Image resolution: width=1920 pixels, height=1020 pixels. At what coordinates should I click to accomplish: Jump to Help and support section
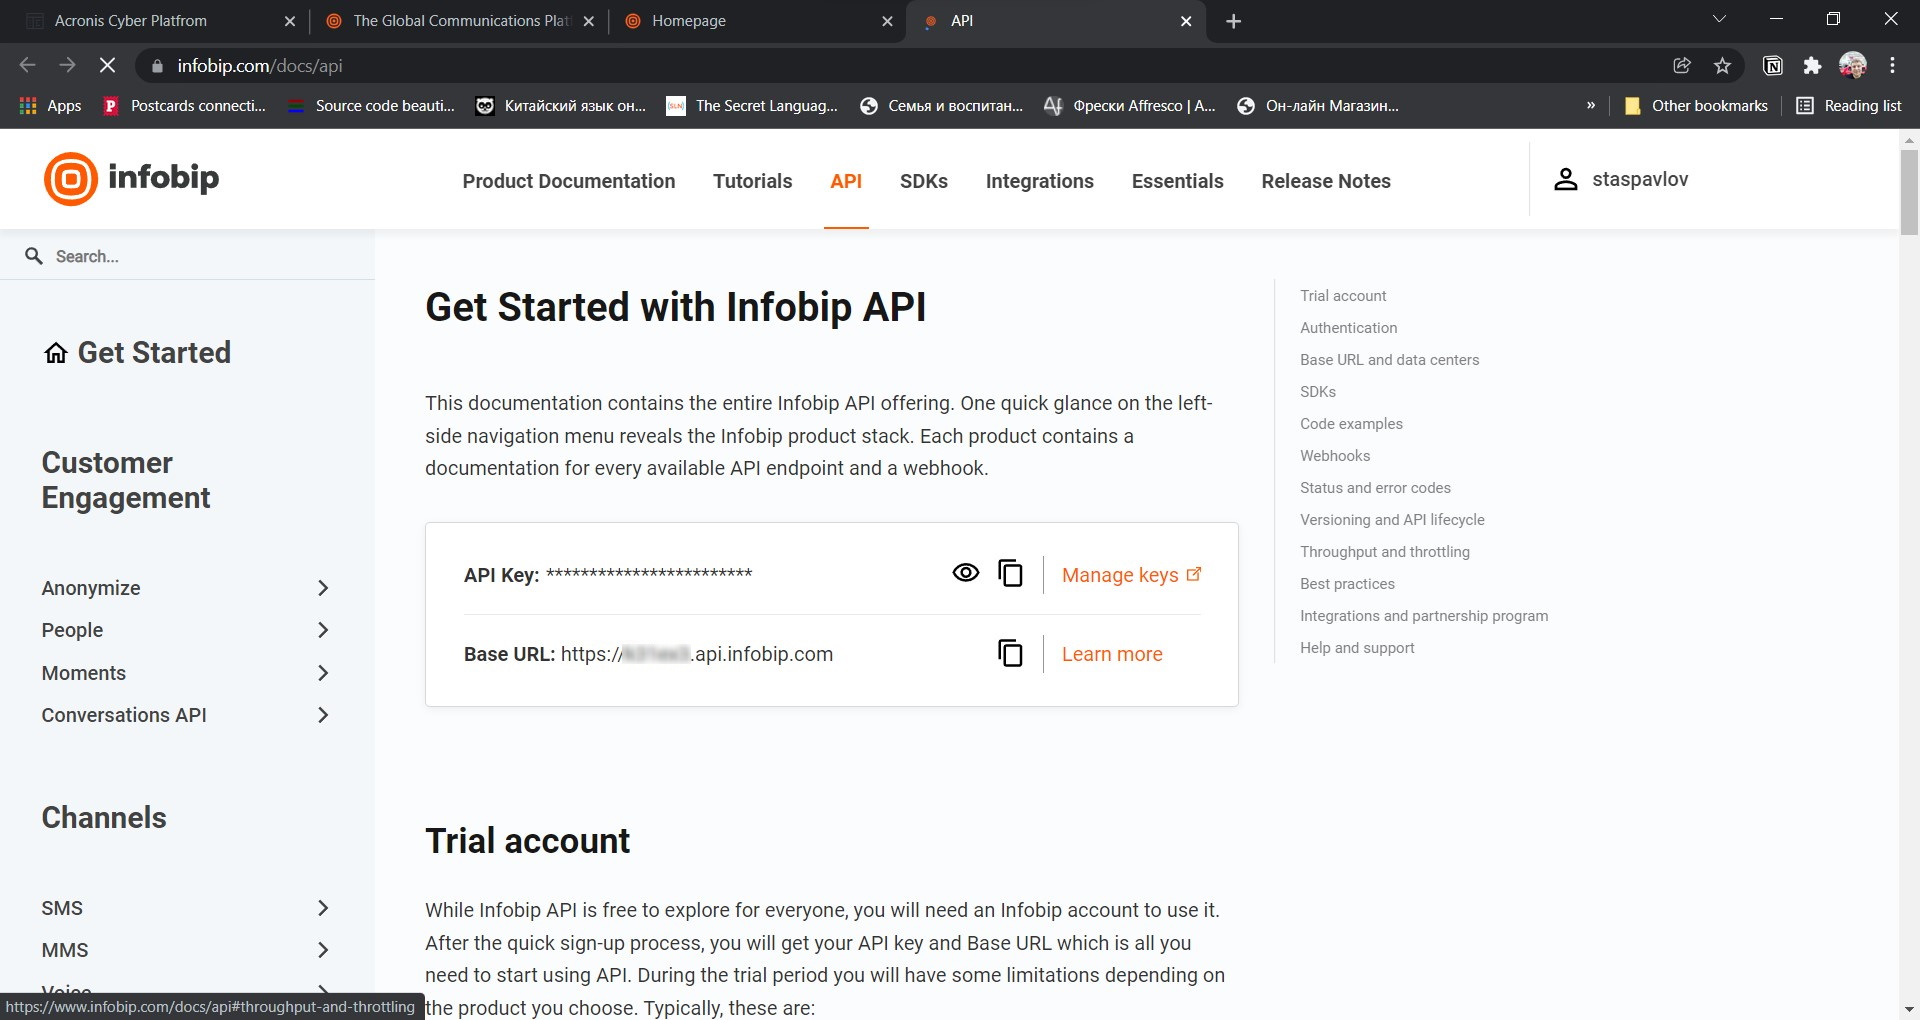1357,648
